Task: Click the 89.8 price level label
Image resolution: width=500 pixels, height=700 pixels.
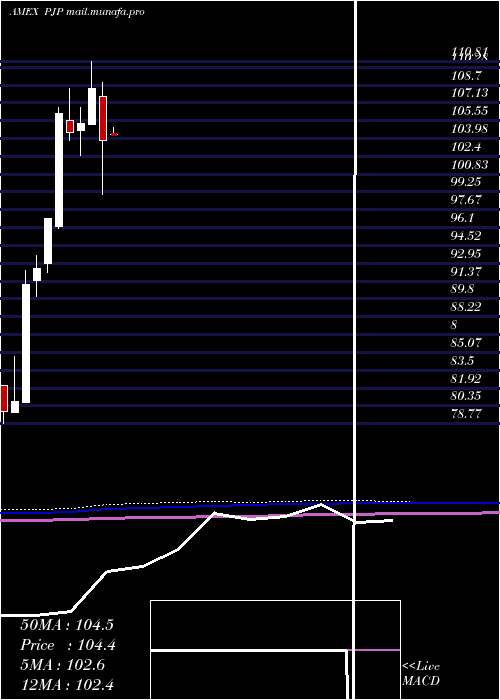Action: 462,289
